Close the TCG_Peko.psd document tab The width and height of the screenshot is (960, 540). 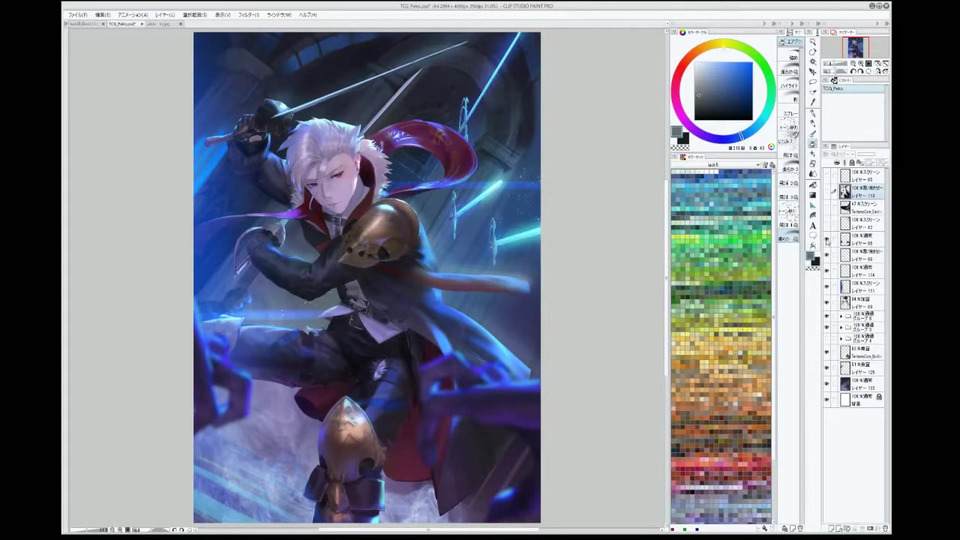142,24
